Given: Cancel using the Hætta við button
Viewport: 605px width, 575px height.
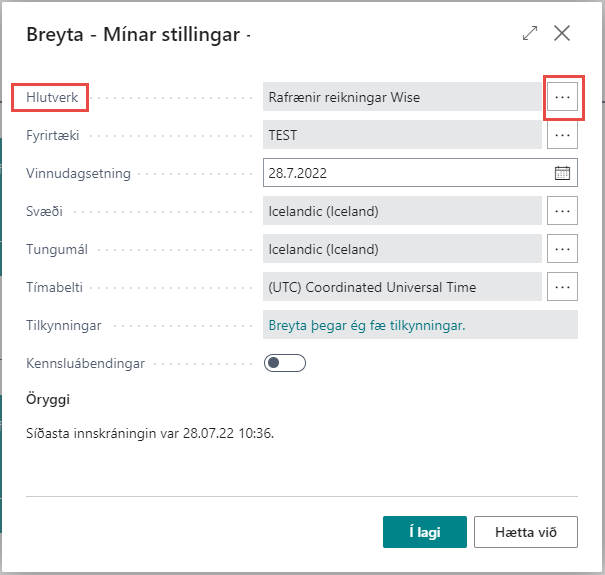Looking at the screenshot, I should [526, 532].
